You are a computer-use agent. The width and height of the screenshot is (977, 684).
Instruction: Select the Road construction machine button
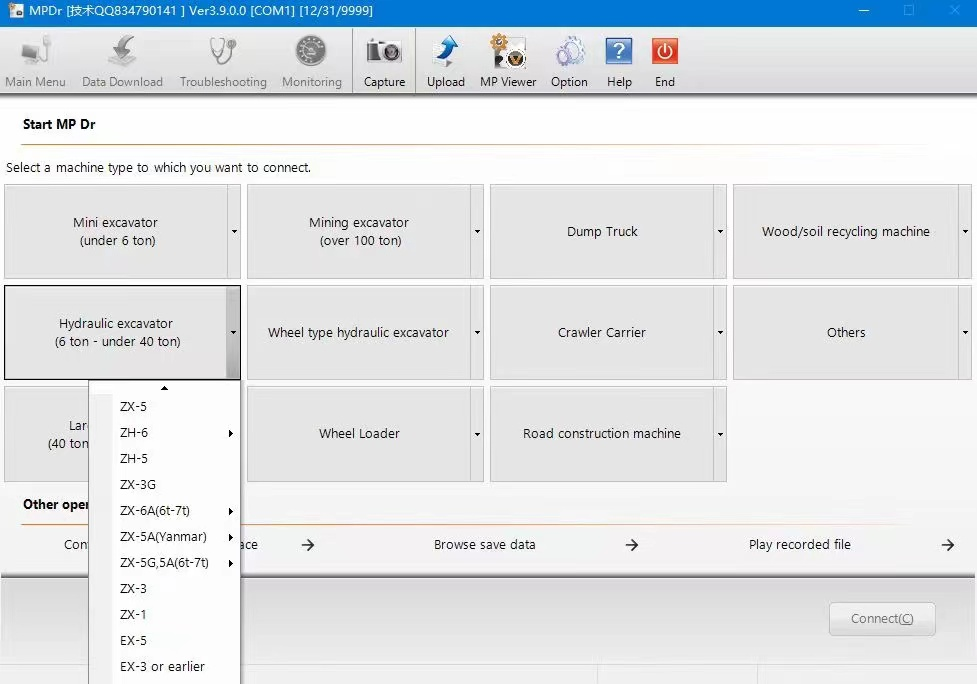601,434
